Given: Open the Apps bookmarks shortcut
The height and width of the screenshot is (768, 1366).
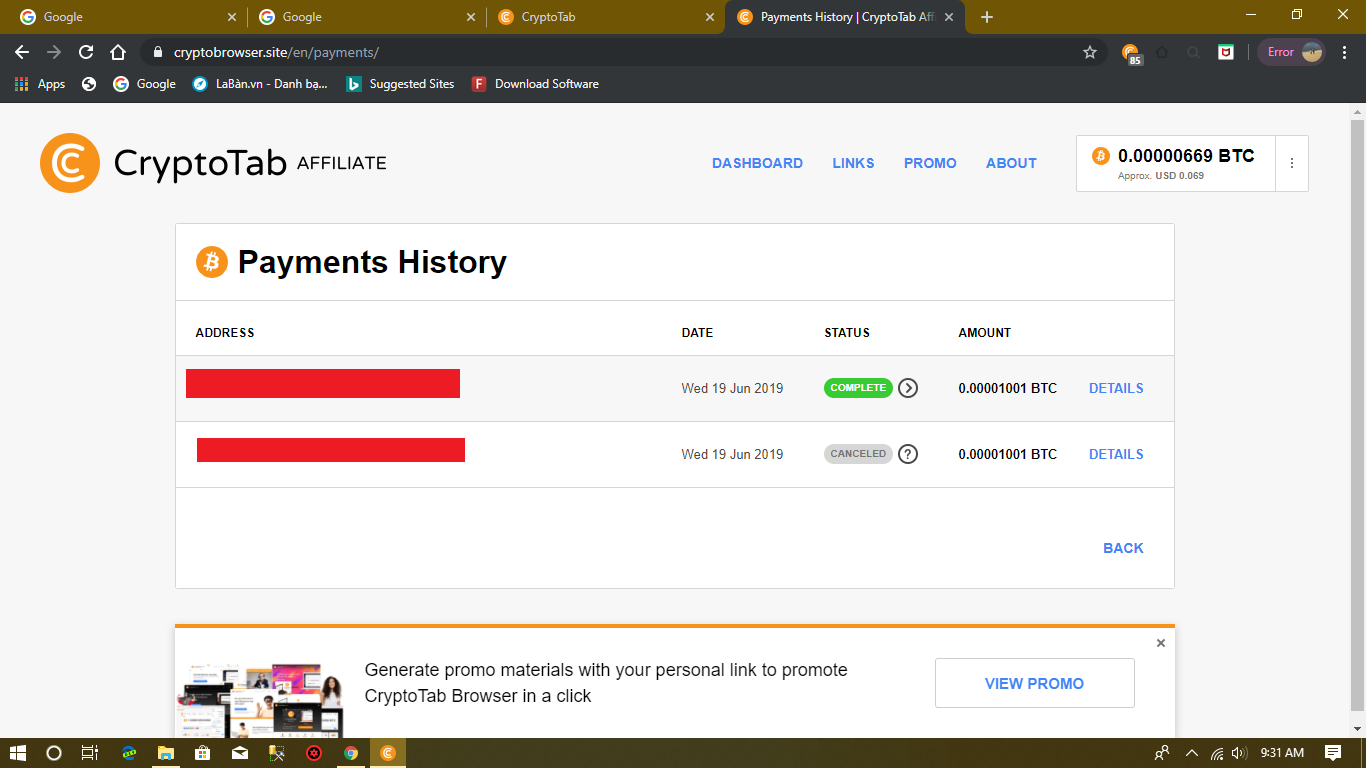Looking at the screenshot, I should (40, 84).
